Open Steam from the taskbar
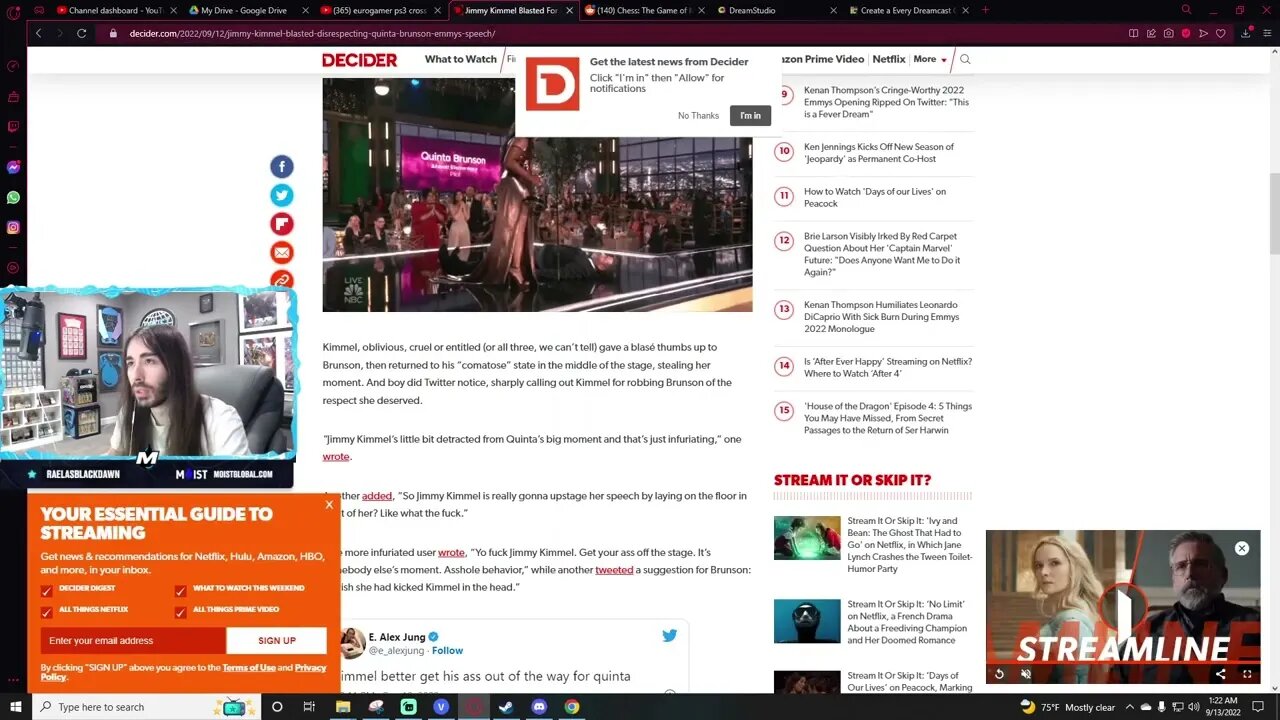Viewport: 1280px width, 720px height. [507, 707]
